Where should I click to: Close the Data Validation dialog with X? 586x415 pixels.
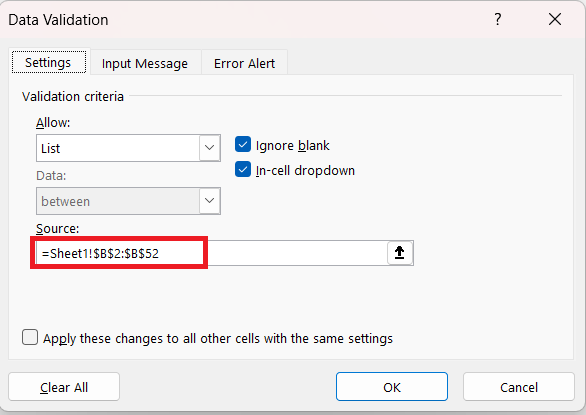(x=555, y=19)
